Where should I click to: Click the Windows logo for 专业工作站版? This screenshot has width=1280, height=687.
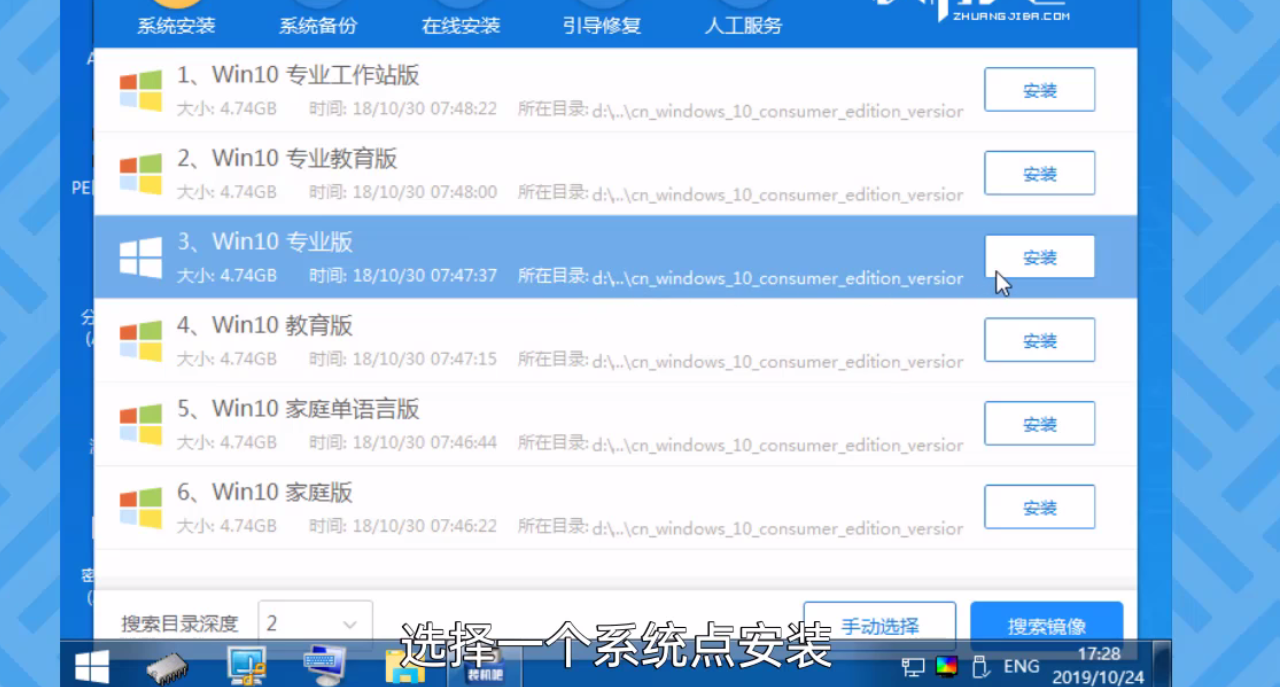[x=141, y=90]
